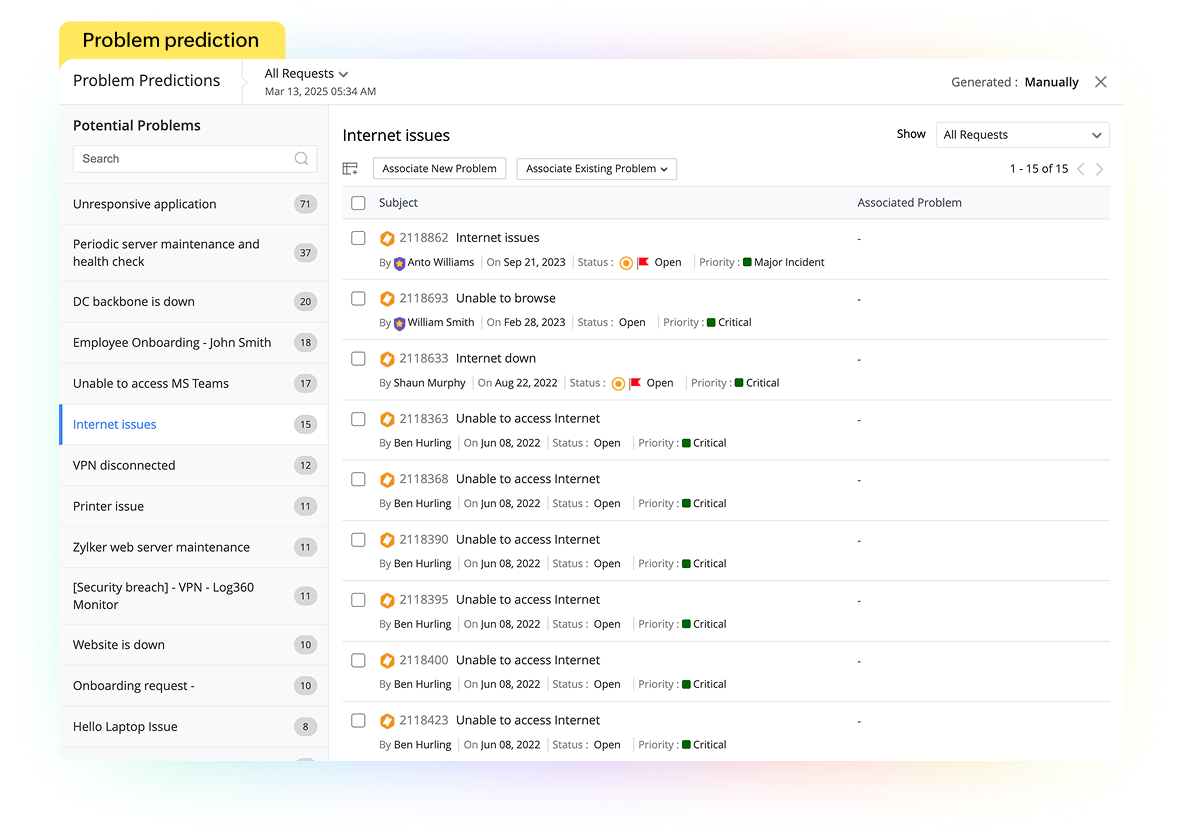Expand the All Requests header dropdown
The width and height of the screenshot is (1183, 835).
(x=306, y=73)
